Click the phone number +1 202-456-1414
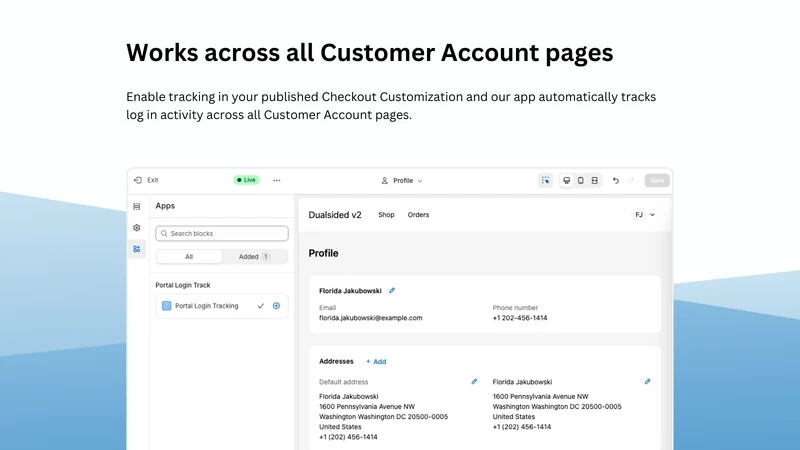Viewport: 800px width, 450px height. [x=520, y=318]
